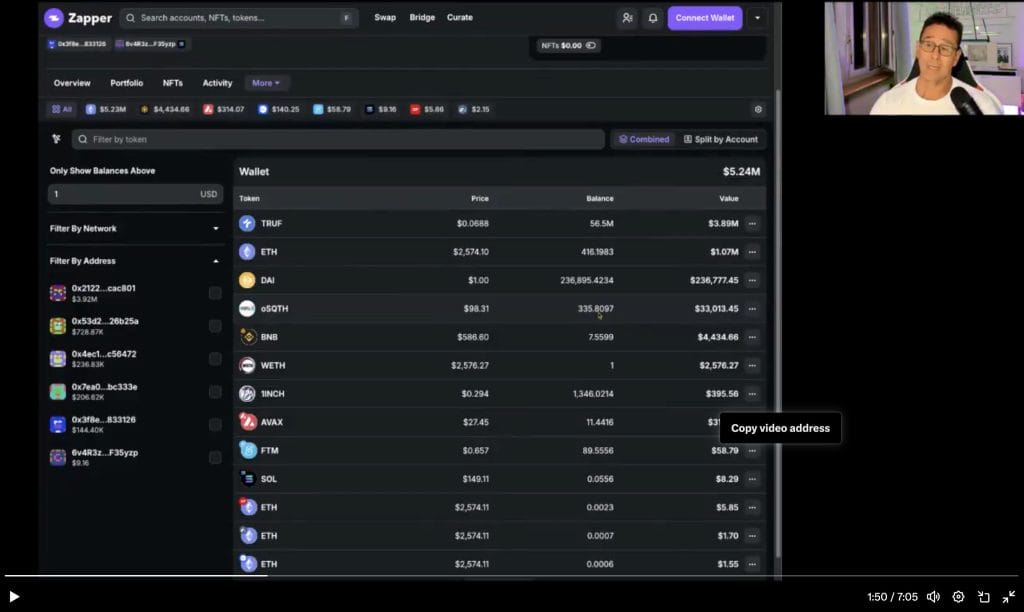The width and height of the screenshot is (1024, 612).
Task: Select the Ethereum $5.23M network chip
Action: point(106,109)
